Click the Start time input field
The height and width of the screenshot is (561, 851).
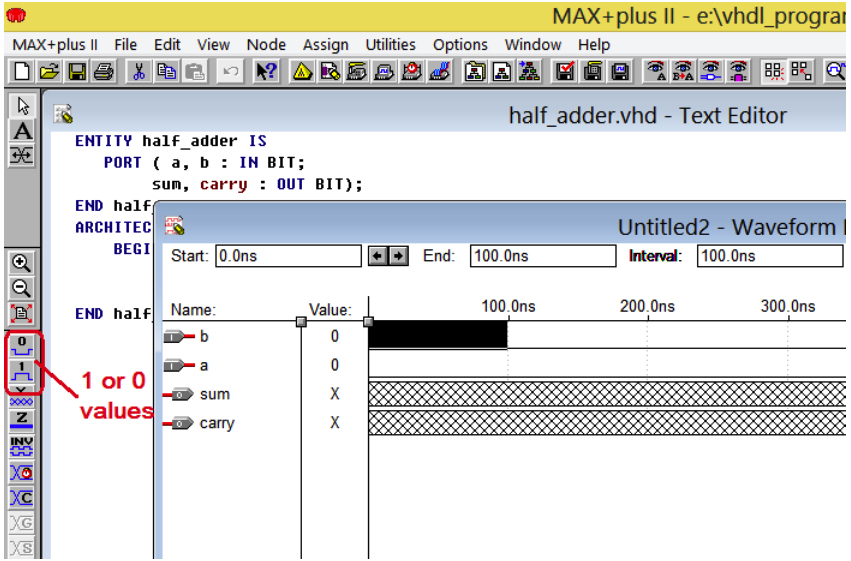(x=288, y=256)
